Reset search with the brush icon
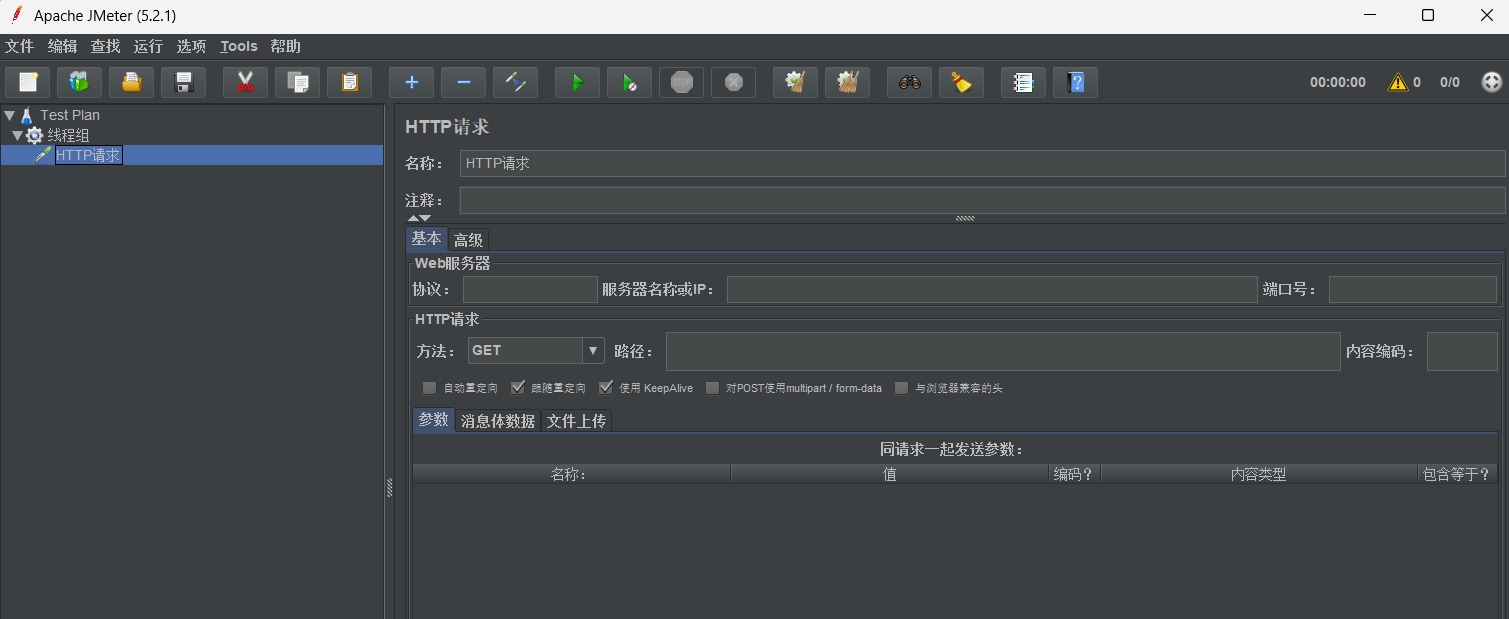 tap(962, 82)
